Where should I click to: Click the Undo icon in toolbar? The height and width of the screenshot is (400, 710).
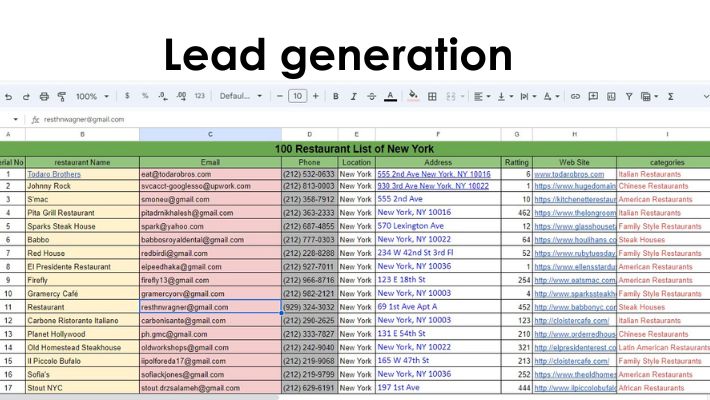coord(9,97)
